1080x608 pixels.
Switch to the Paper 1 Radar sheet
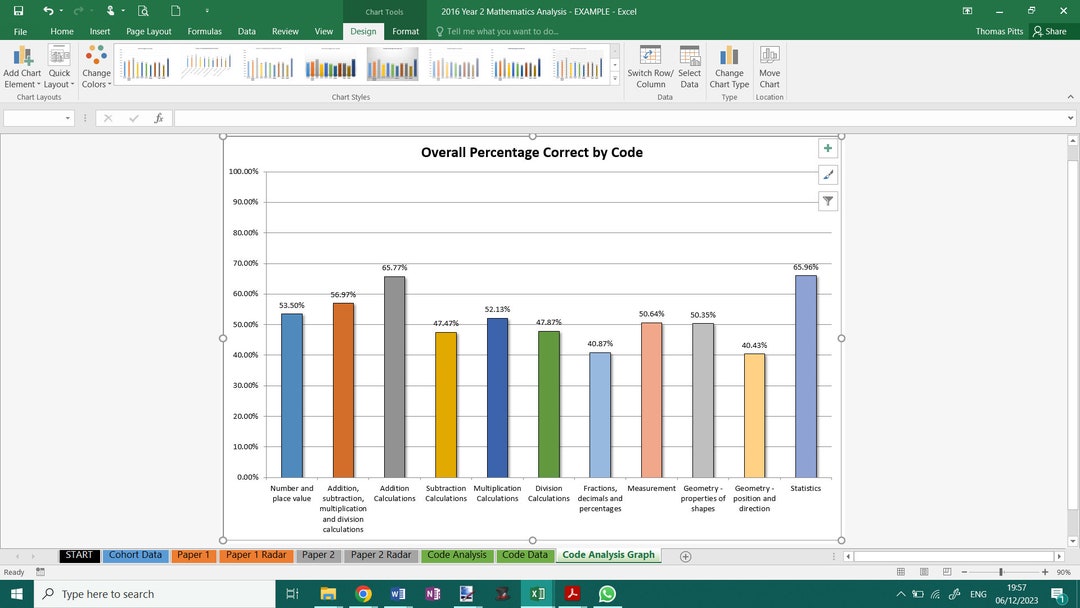point(255,555)
